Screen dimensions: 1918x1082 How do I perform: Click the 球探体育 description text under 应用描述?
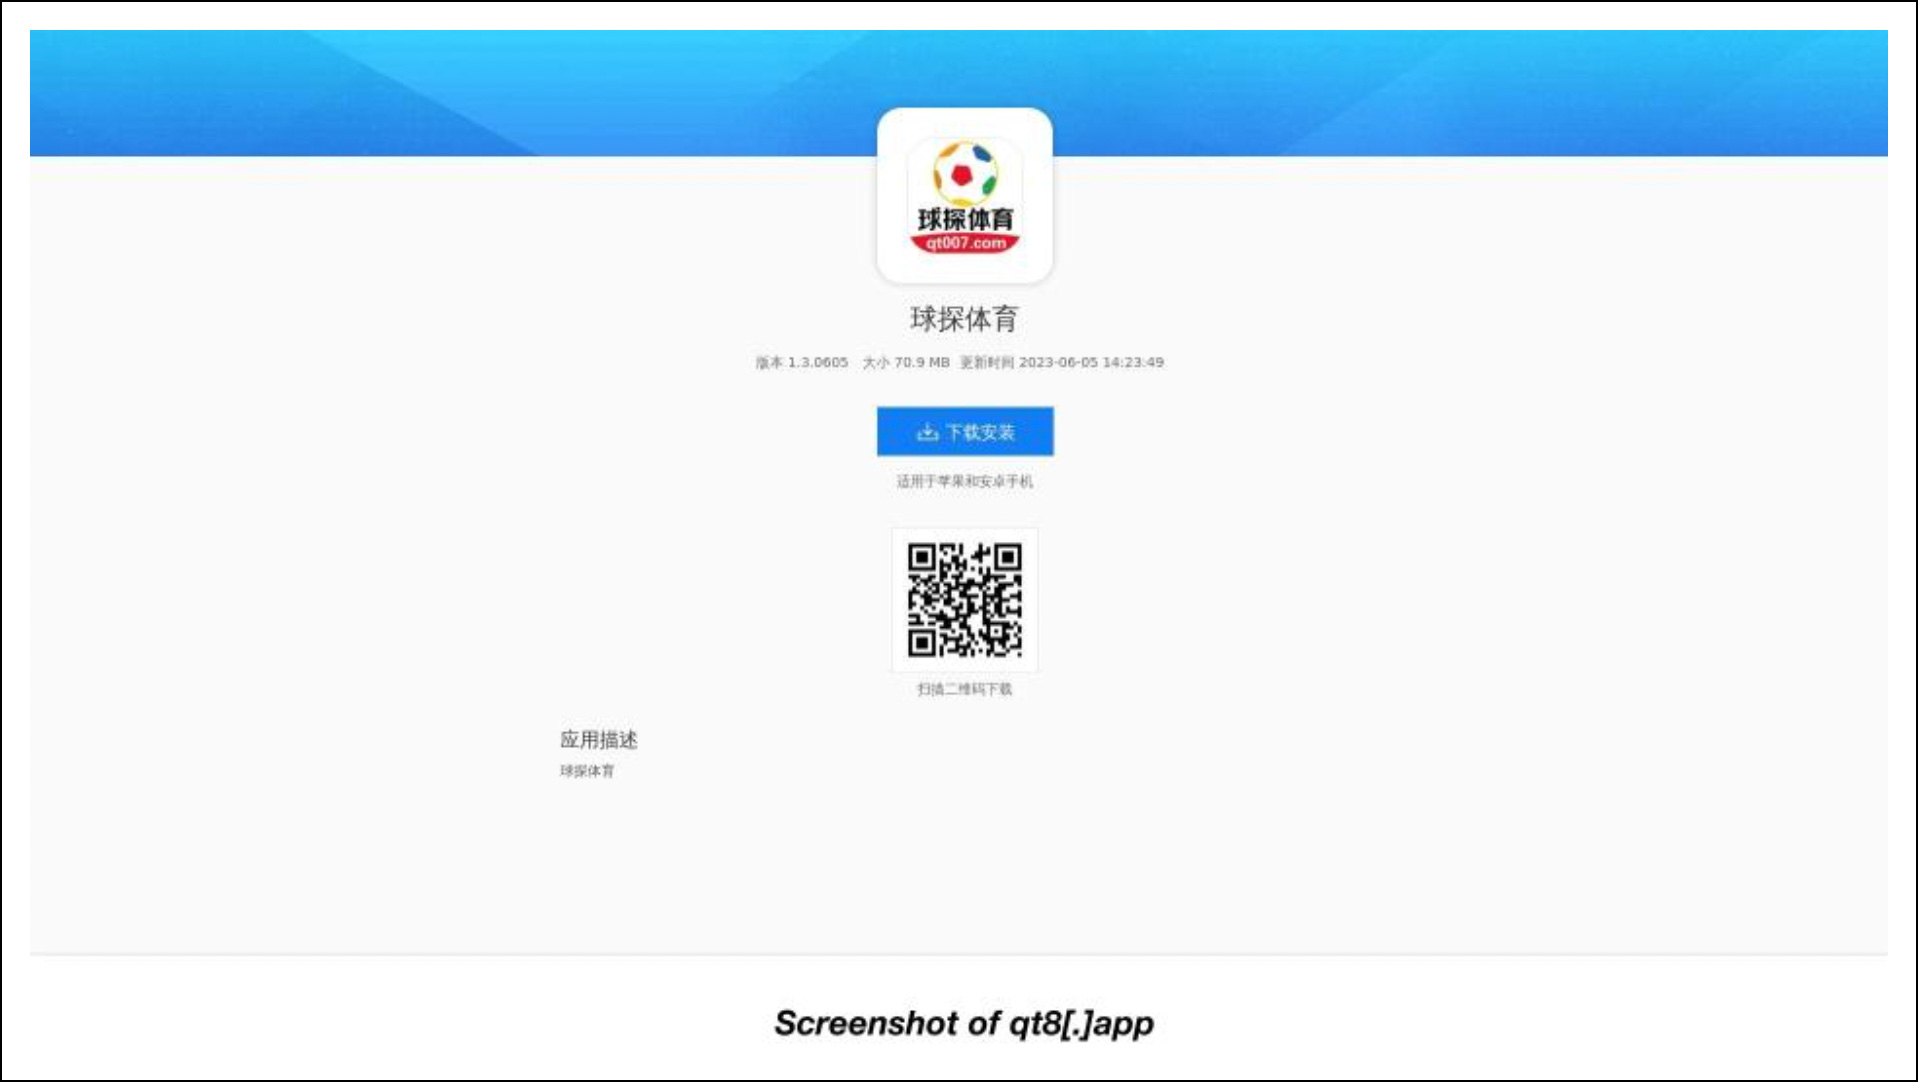[x=587, y=771]
